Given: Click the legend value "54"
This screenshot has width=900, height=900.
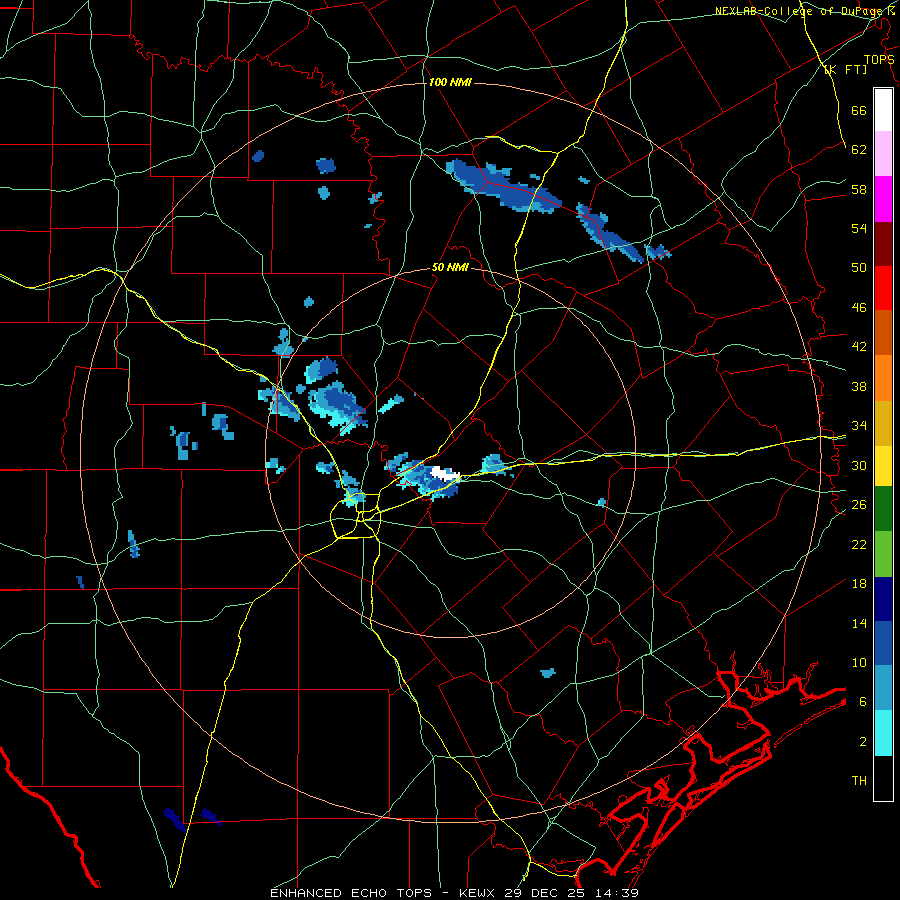Looking at the screenshot, I should coord(859,228).
